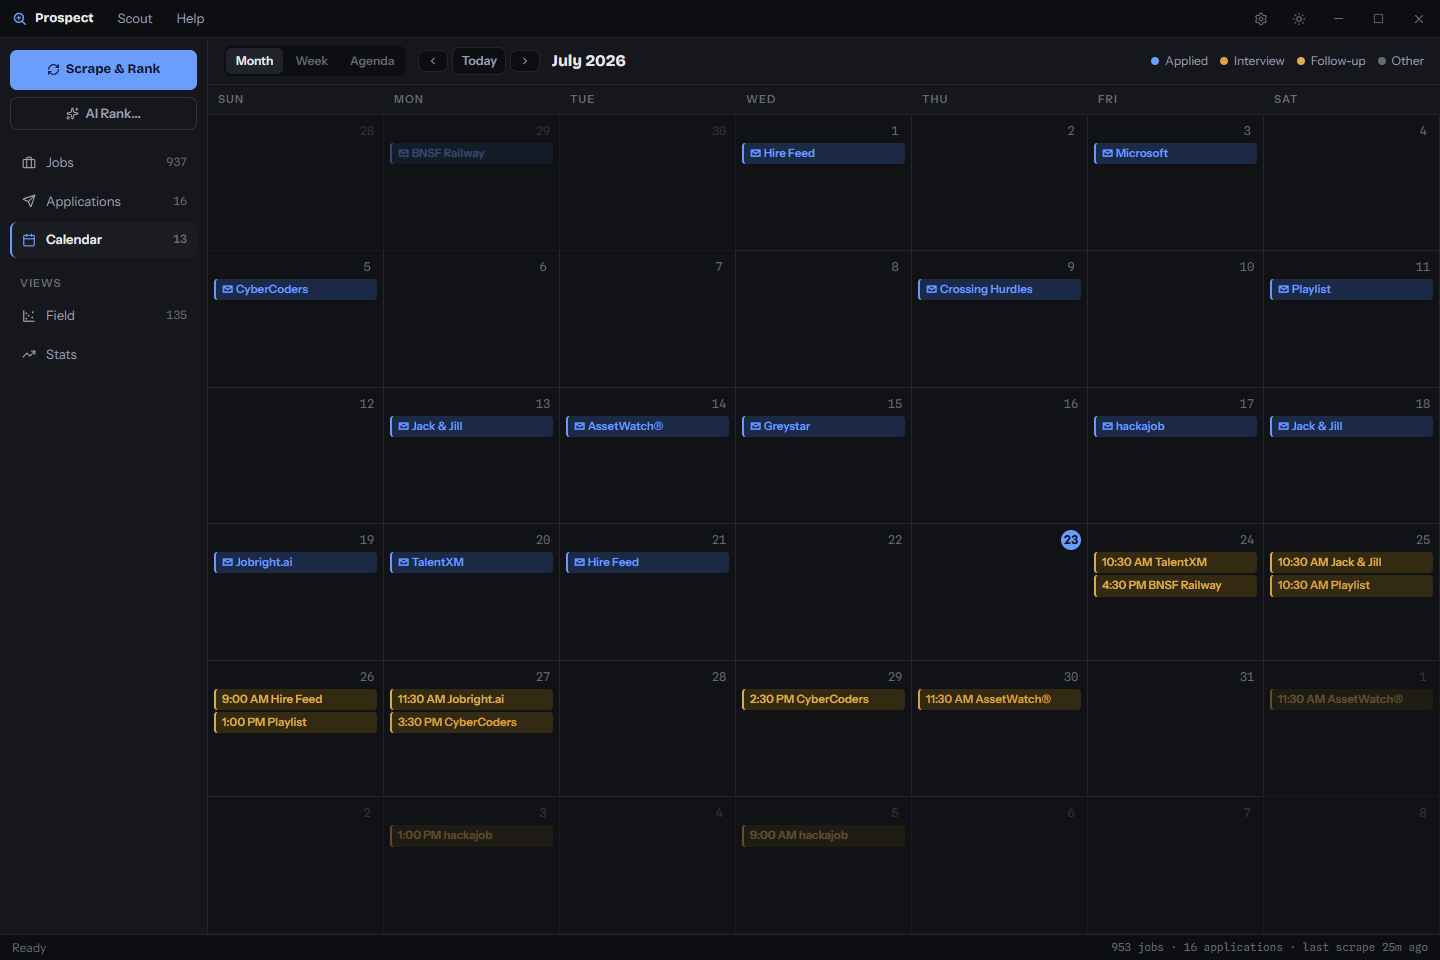Image resolution: width=1440 pixels, height=960 pixels.
Task: Open 9:00 AM Hire Feed interview
Action: (295, 700)
